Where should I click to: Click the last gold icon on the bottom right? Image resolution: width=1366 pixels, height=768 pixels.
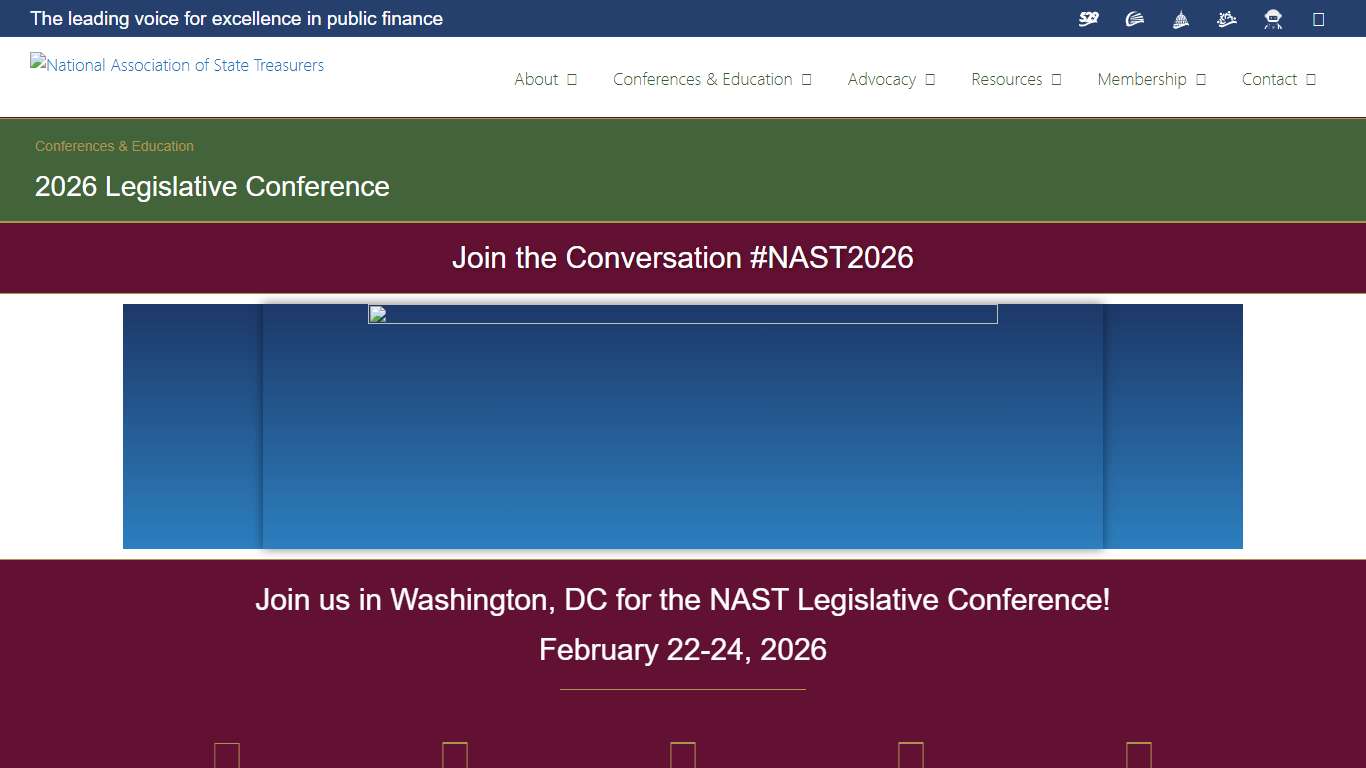click(1138, 755)
